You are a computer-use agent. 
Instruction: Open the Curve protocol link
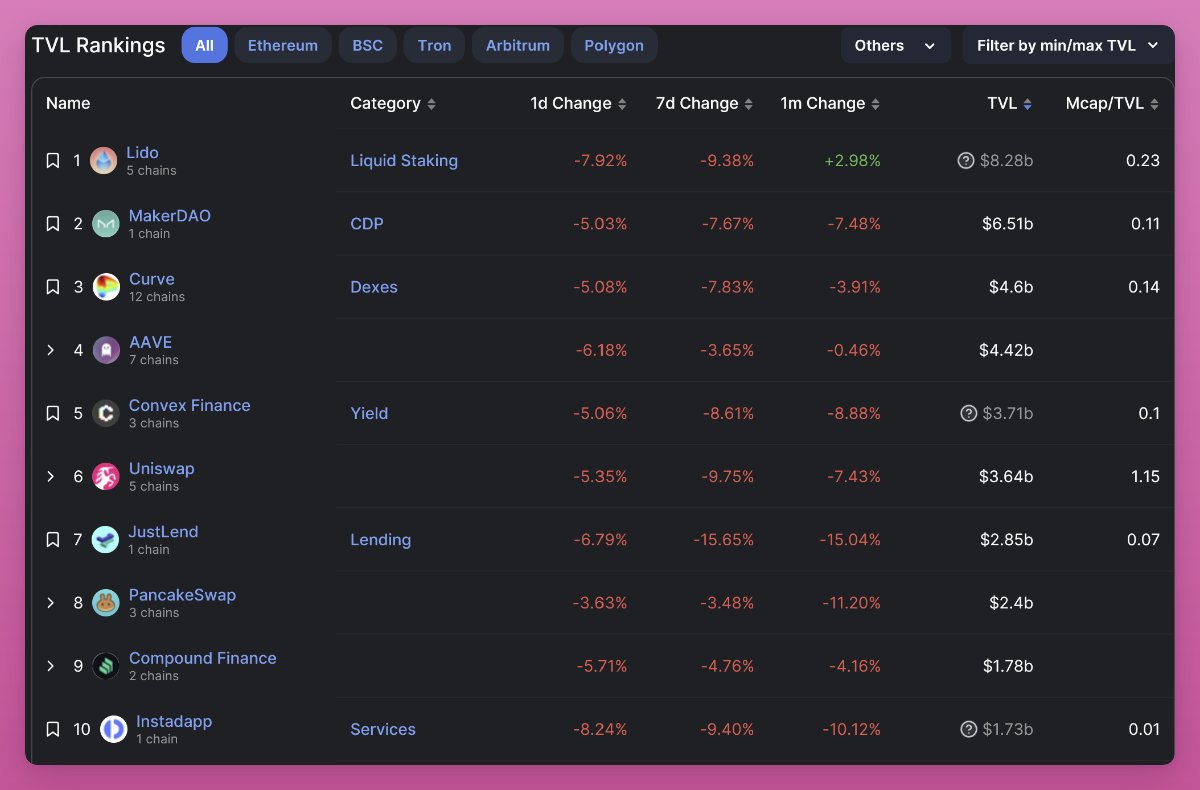[152, 279]
